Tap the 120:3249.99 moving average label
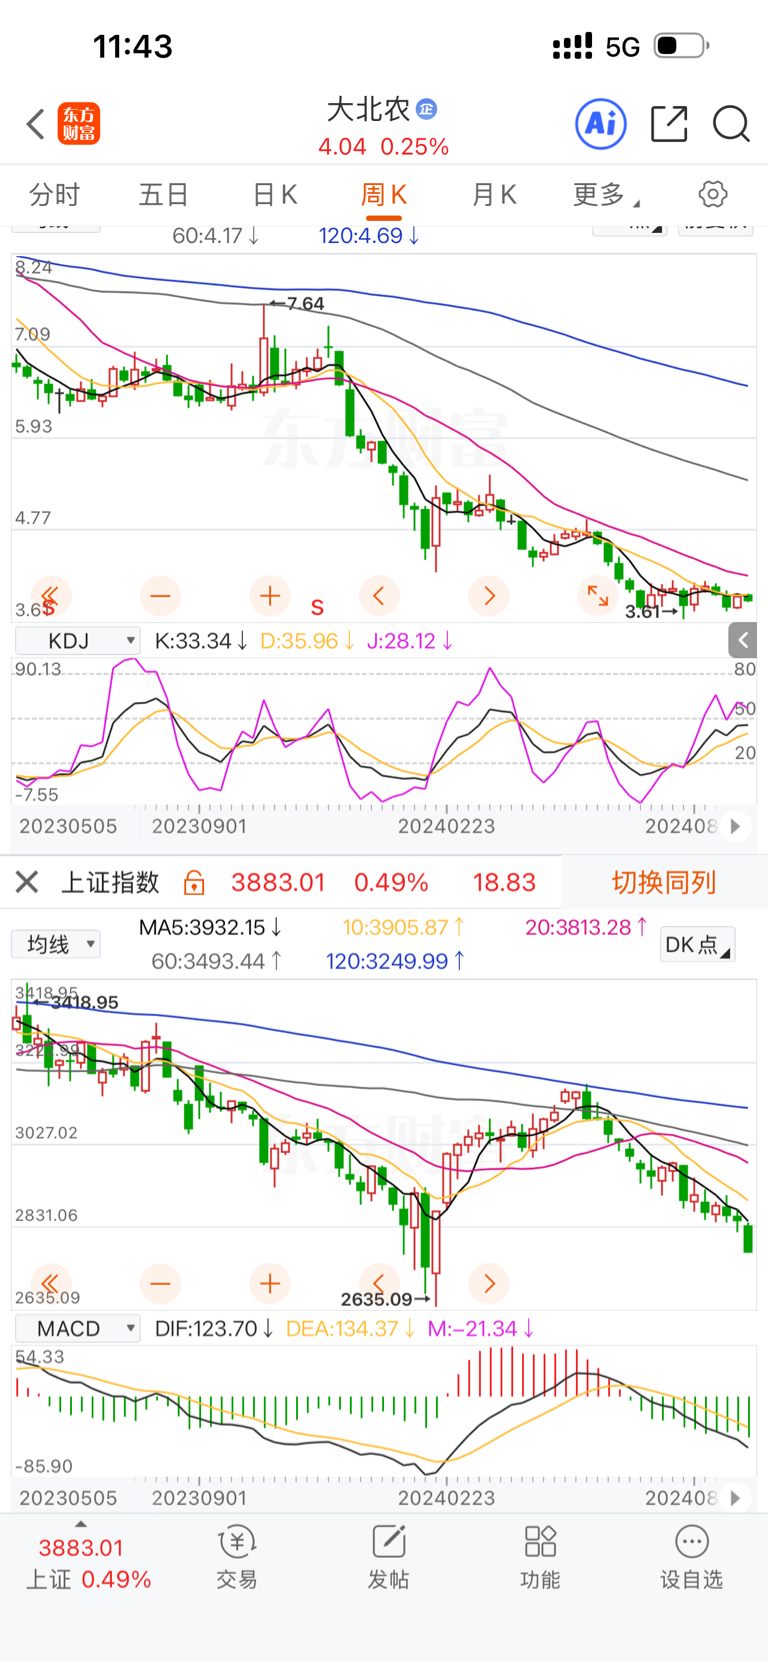 coord(395,961)
